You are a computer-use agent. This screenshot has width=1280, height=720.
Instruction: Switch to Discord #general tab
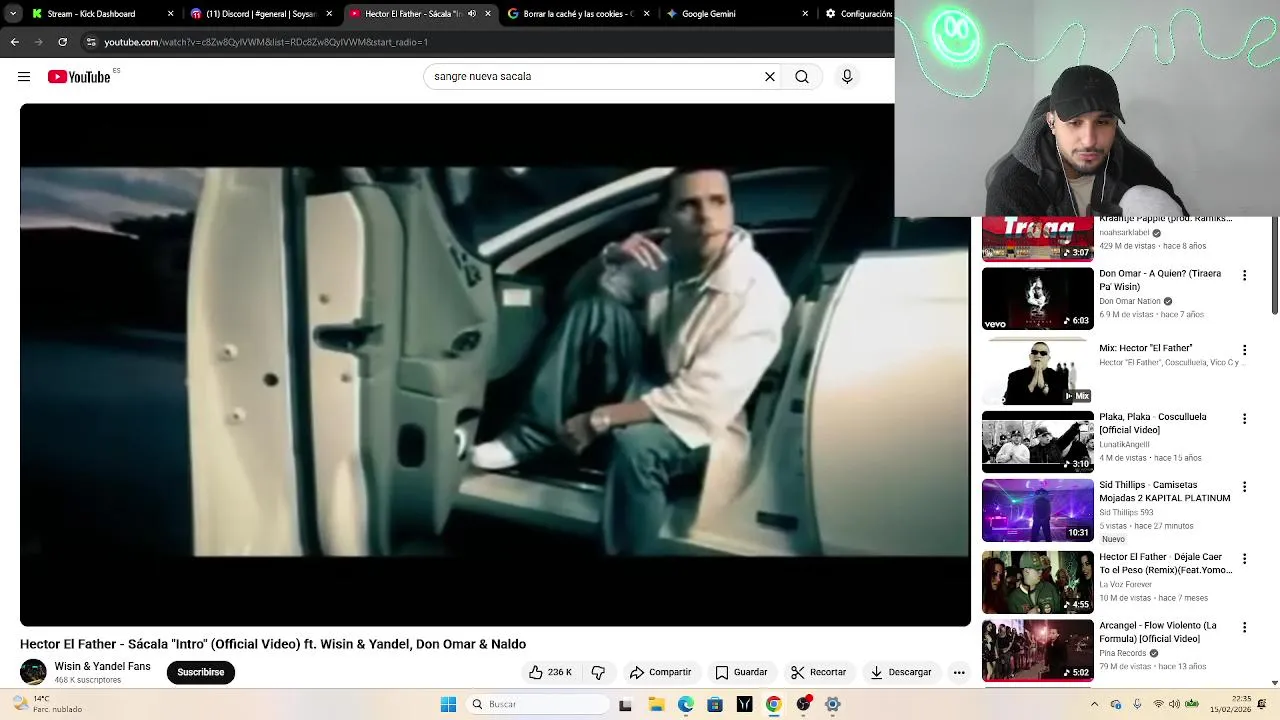(260, 14)
